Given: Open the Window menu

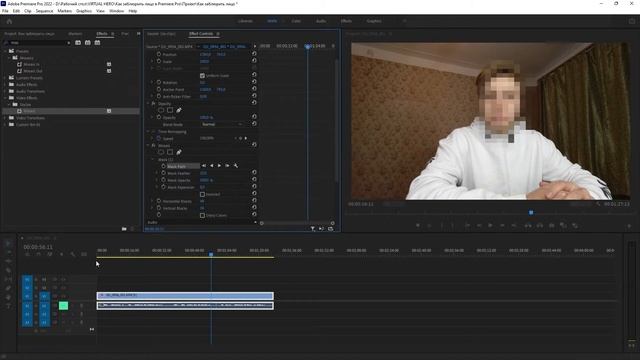Looking at the screenshot, I should click(x=116, y=11).
